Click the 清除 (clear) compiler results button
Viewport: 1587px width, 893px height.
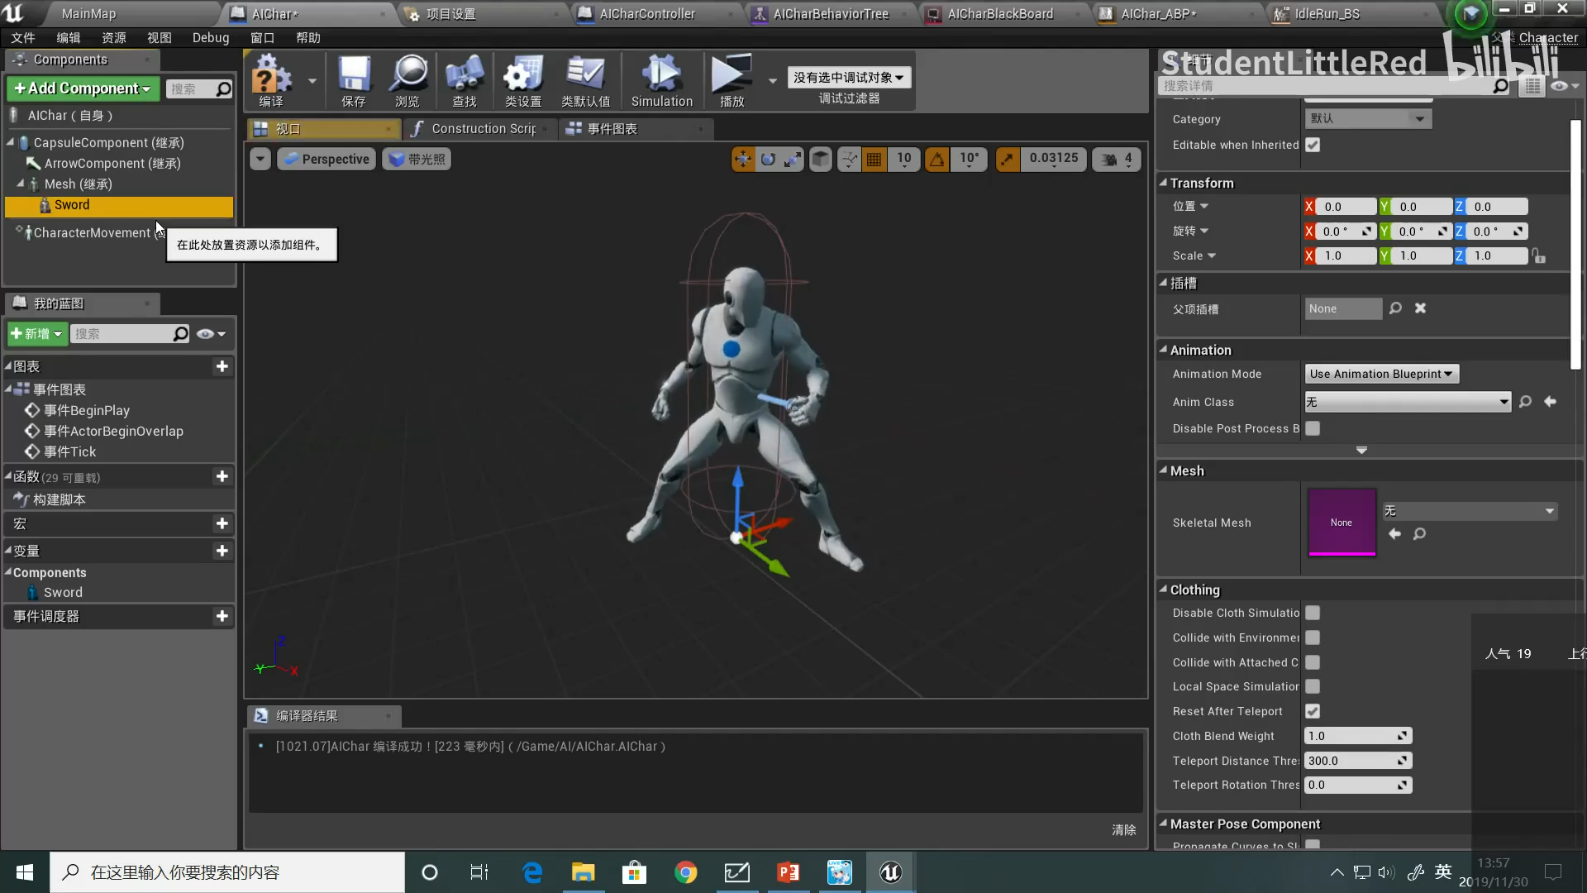tap(1124, 830)
